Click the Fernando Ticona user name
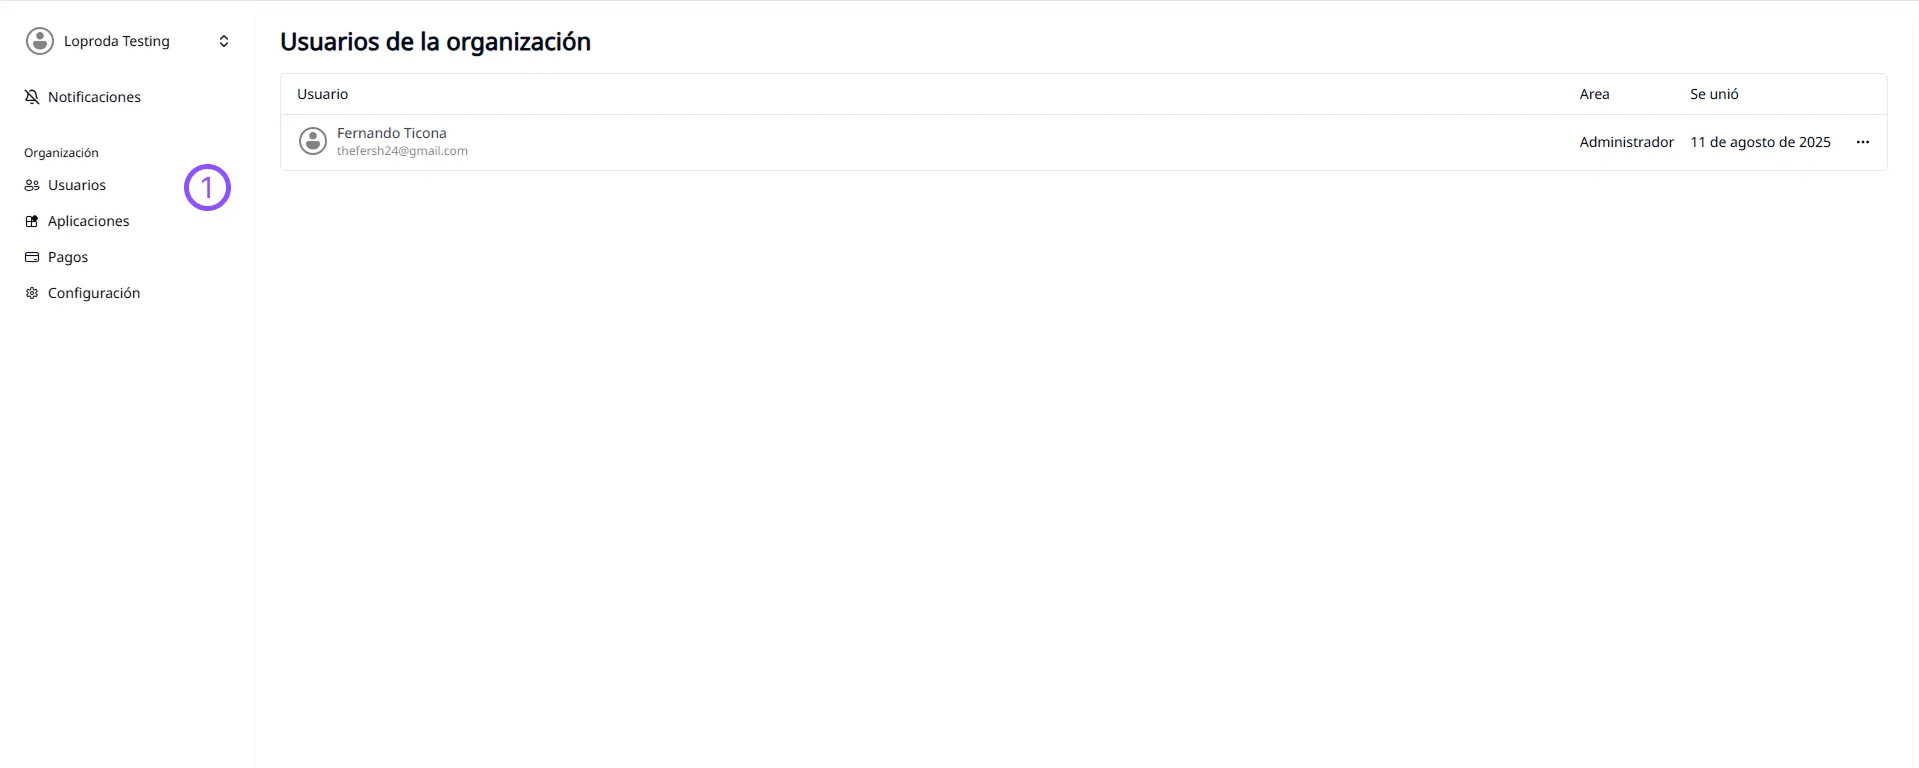This screenshot has height=768, width=1919. tap(391, 133)
